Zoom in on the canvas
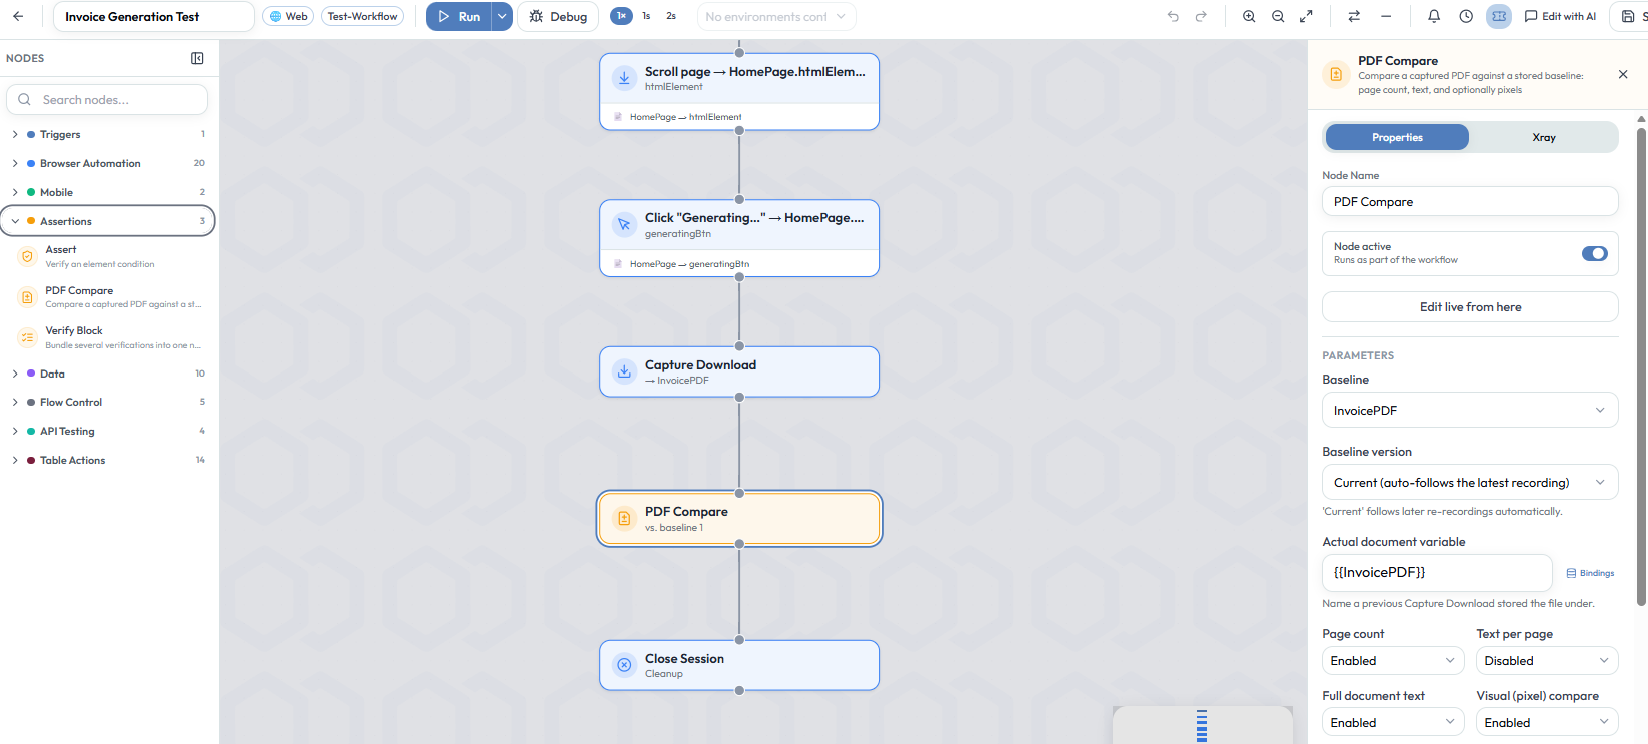1648x744 pixels. [x=1249, y=16]
